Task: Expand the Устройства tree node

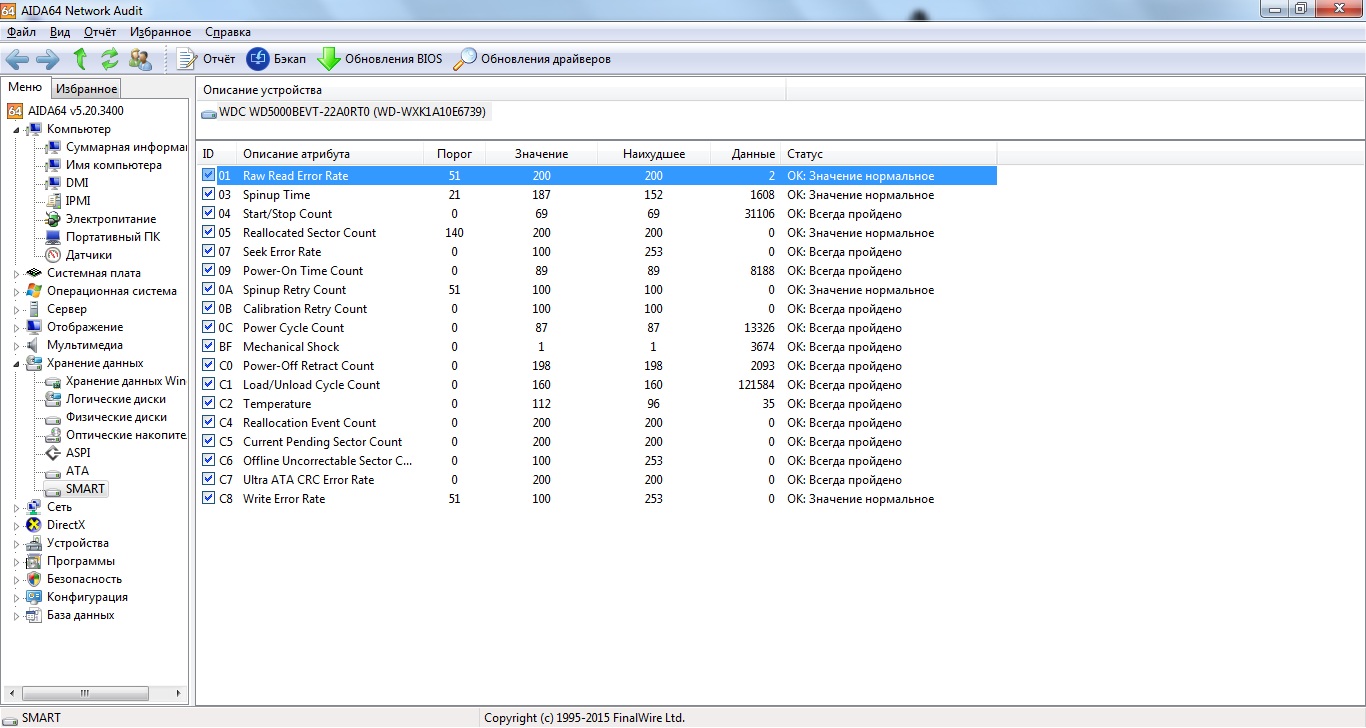Action: (x=16, y=543)
